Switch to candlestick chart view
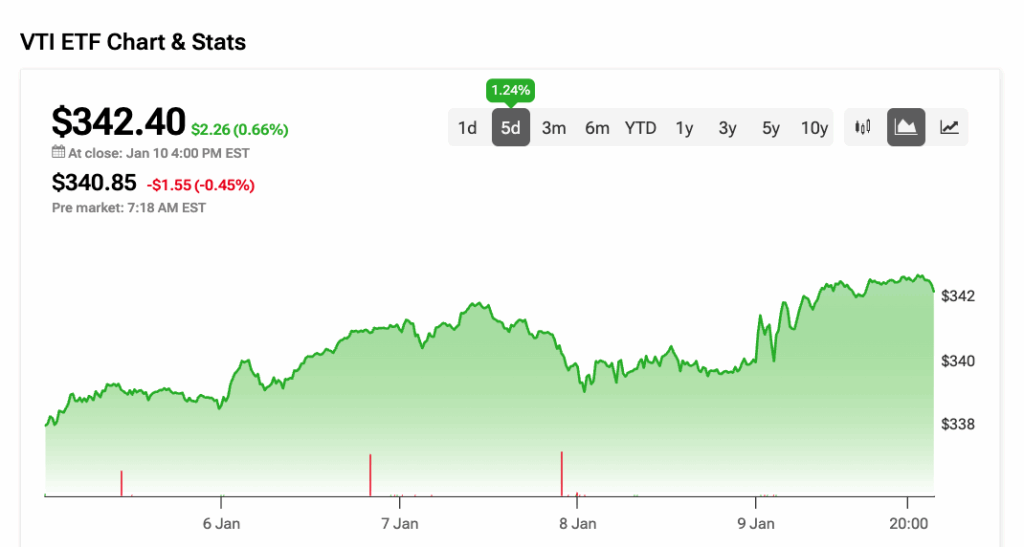Image resolution: width=1024 pixels, height=547 pixels. pos(863,127)
